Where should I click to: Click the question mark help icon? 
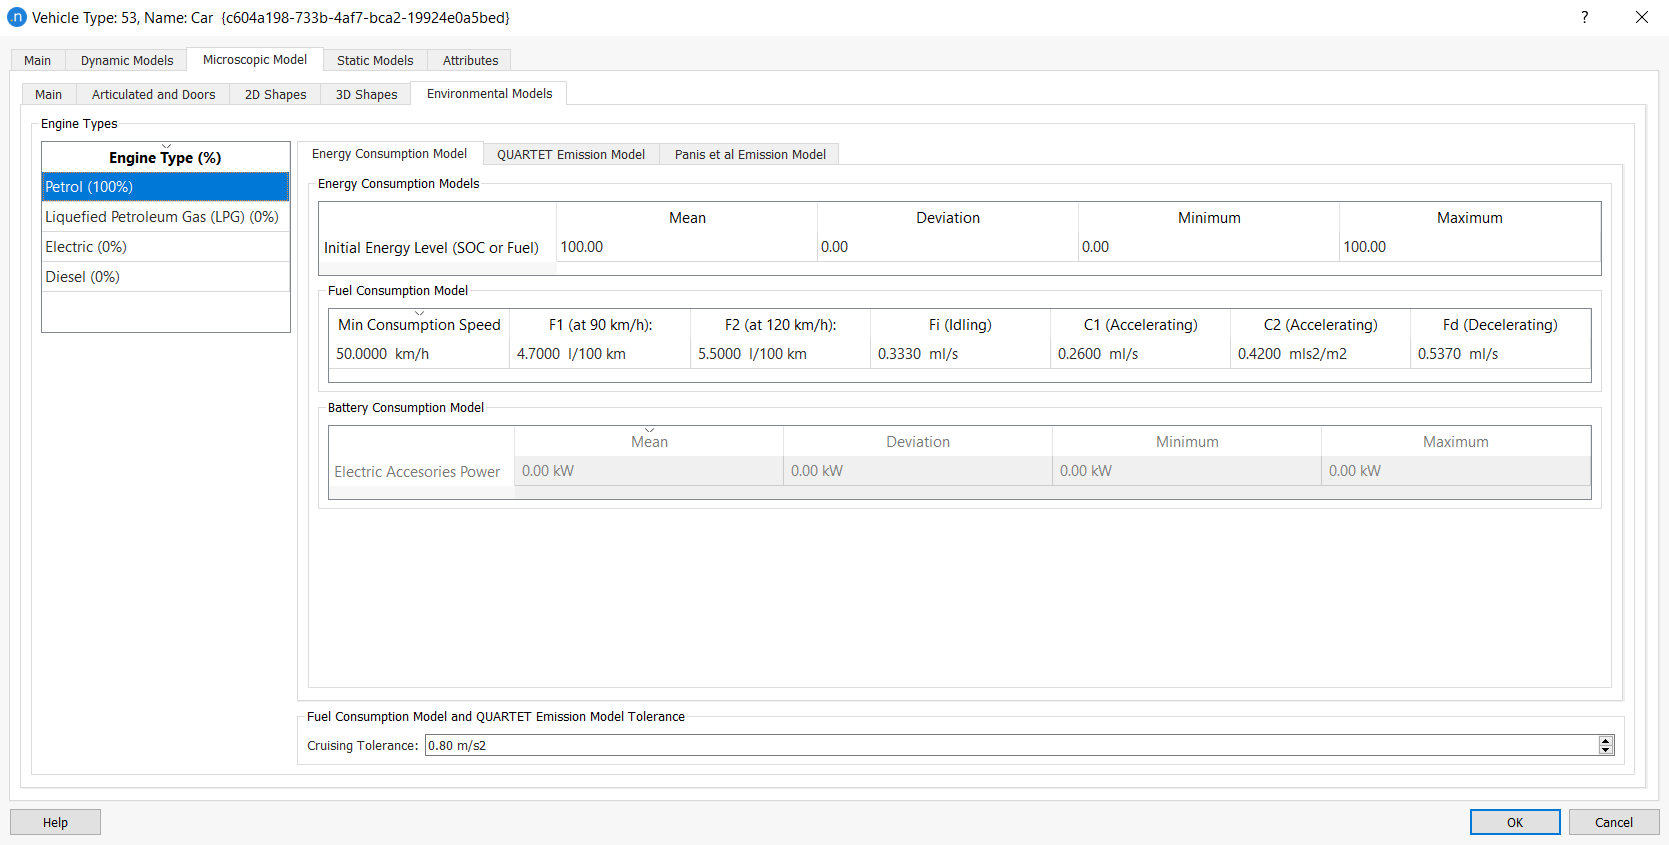[x=1585, y=17]
